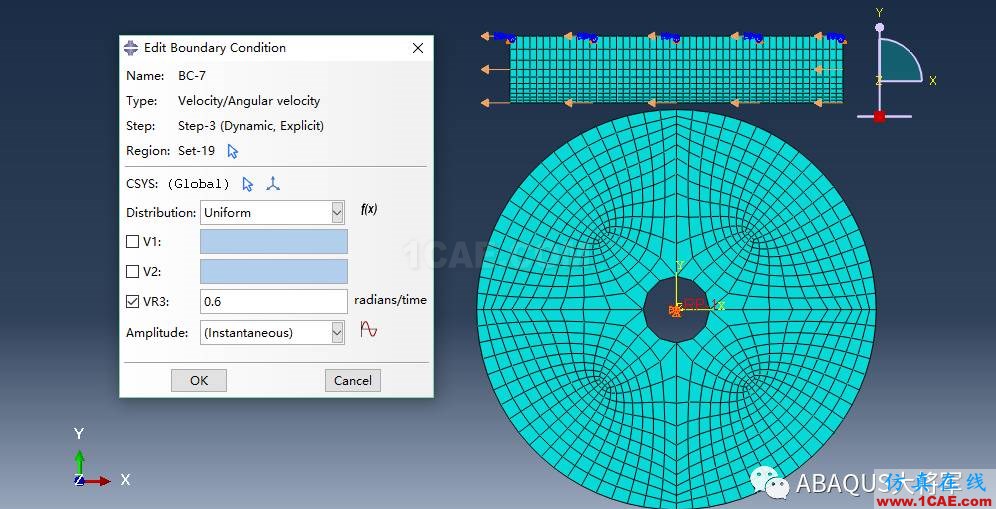The image size is (996, 509).
Task: Click the 'Set-19' region text
Action: click(x=196, y=151)
